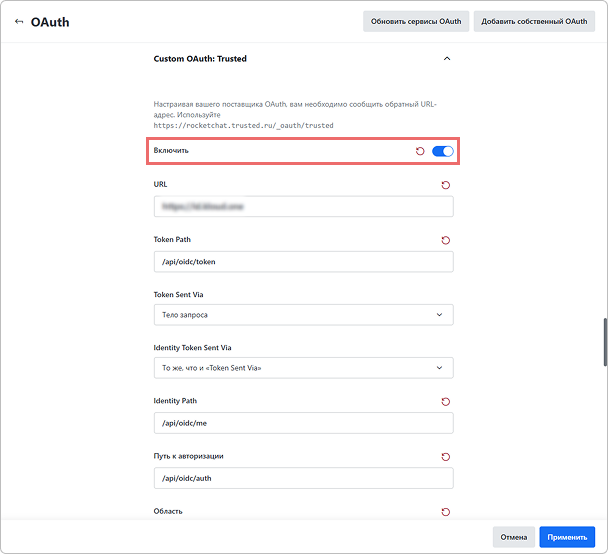Screen dimensions: 608x554
Task: Click Обновить сервисы OAuth button
Action: (416, 21)
